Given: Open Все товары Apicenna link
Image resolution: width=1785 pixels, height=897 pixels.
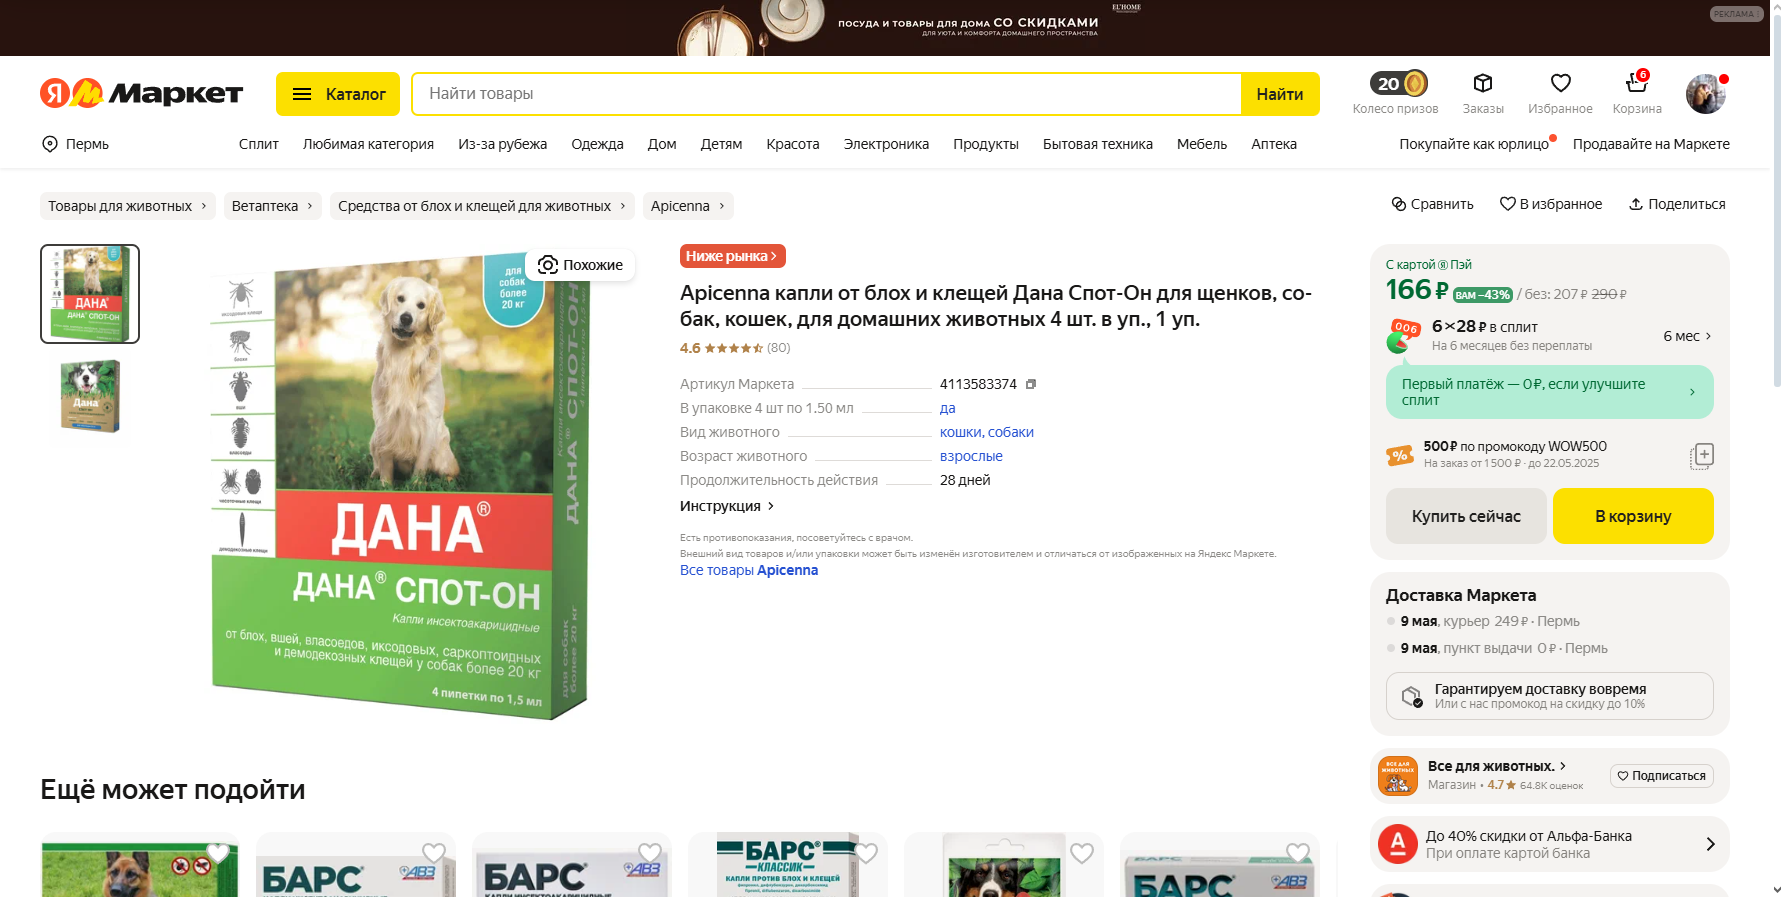Looking at the screenshot, I should (749, 570).
